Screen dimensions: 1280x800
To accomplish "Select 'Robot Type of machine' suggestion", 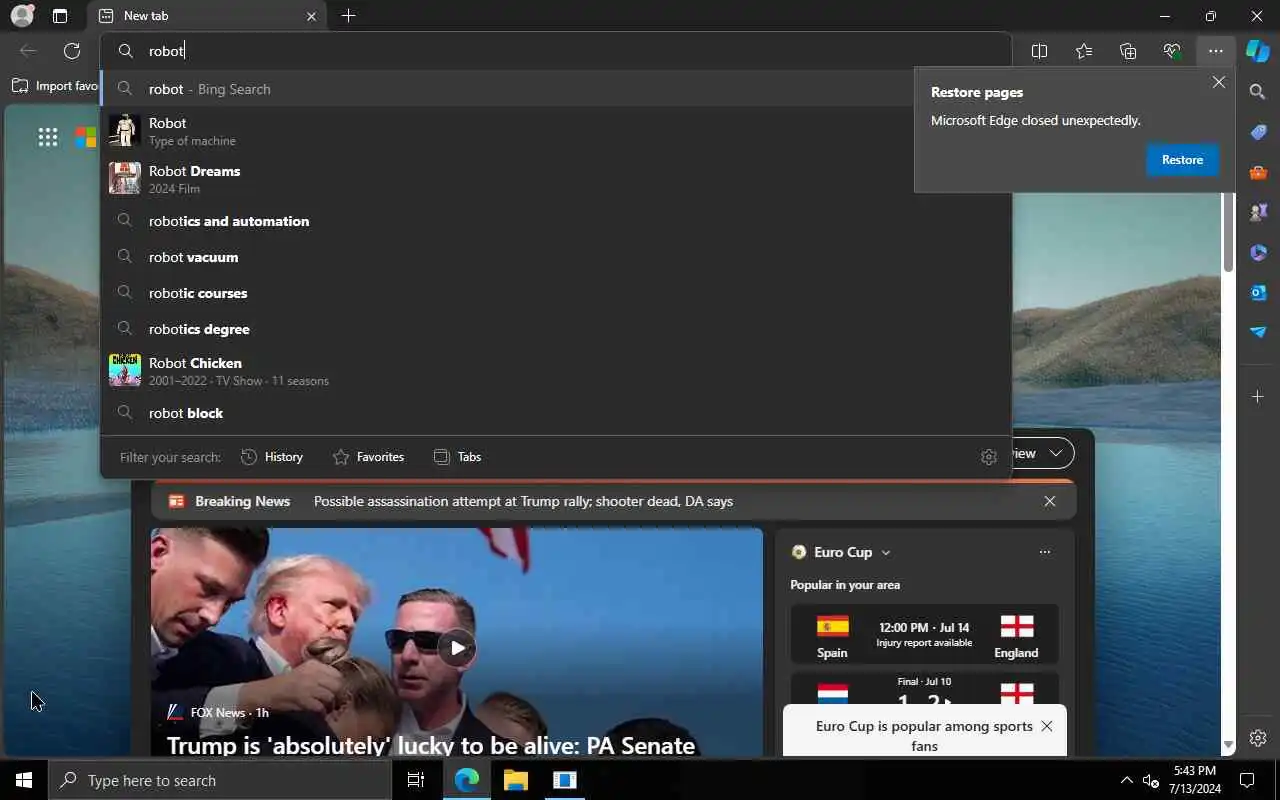I will [556, 131].
